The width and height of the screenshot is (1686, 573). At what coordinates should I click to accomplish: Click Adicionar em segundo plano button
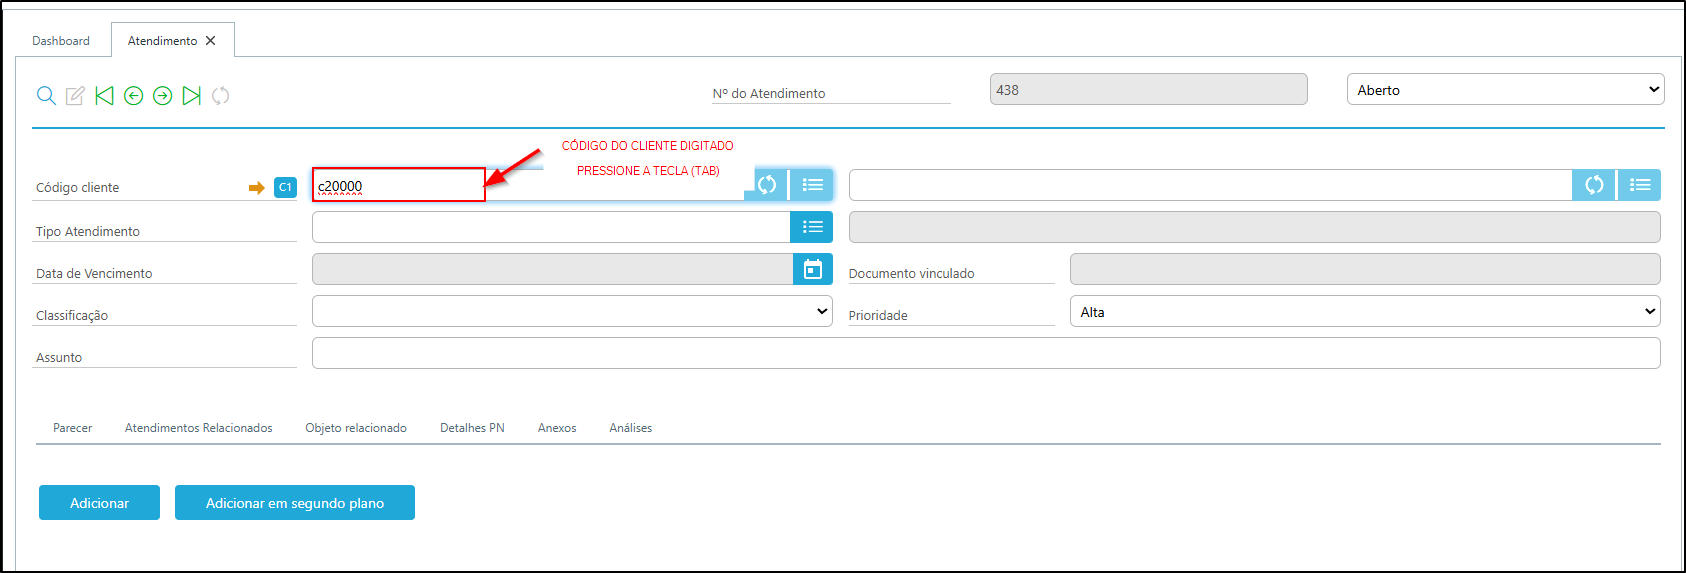(295, 503)
